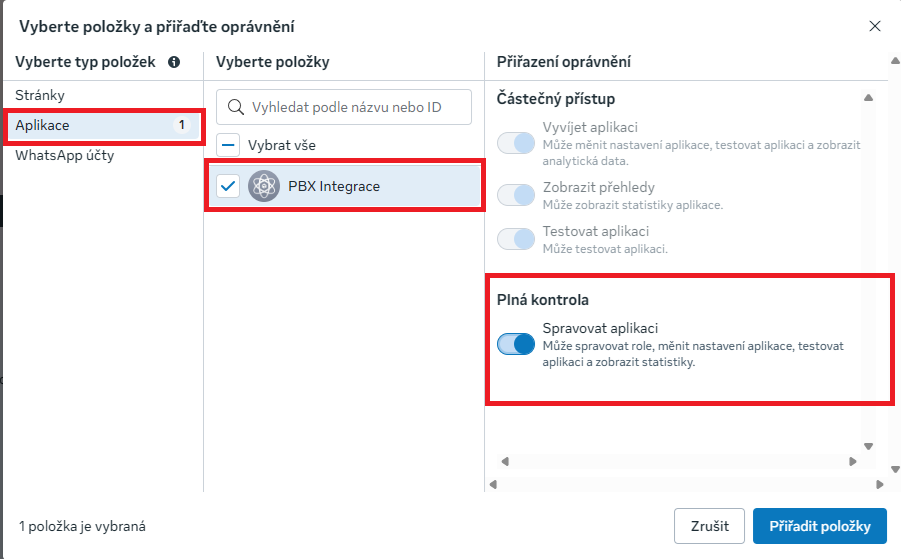Click the scroll down arrow in permissions panel
901x559 pixels.
click(868, 446)
